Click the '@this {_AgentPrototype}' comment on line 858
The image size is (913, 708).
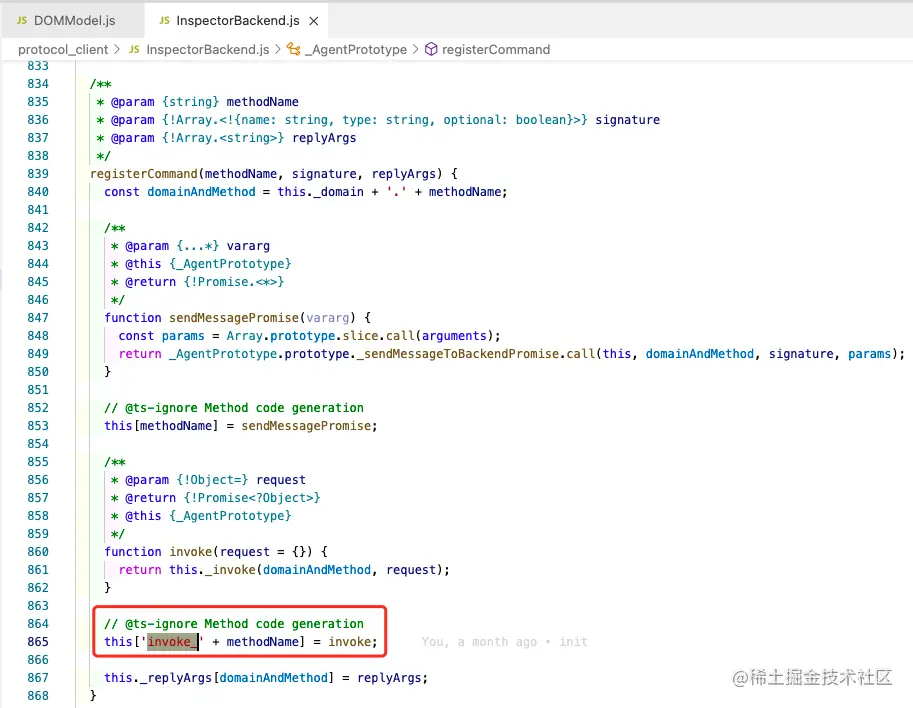coord(201,516)
